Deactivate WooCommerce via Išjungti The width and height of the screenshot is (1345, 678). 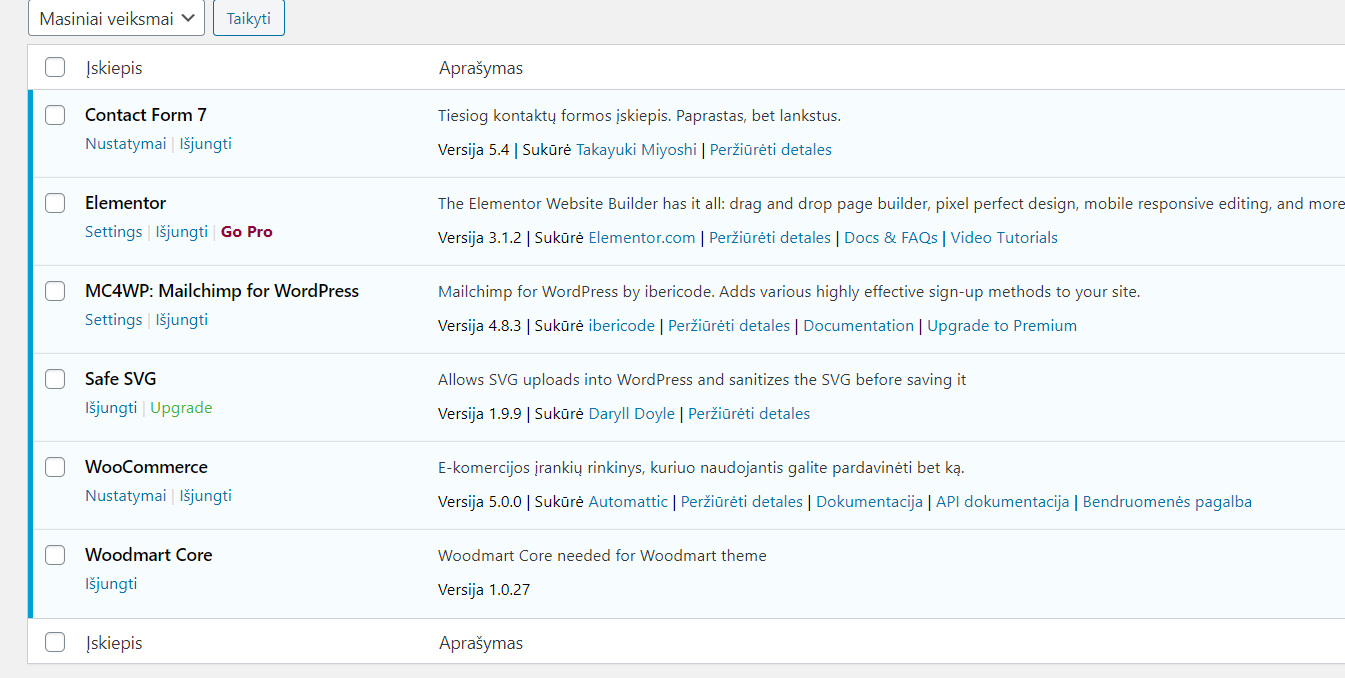click(x=205, y=496)
